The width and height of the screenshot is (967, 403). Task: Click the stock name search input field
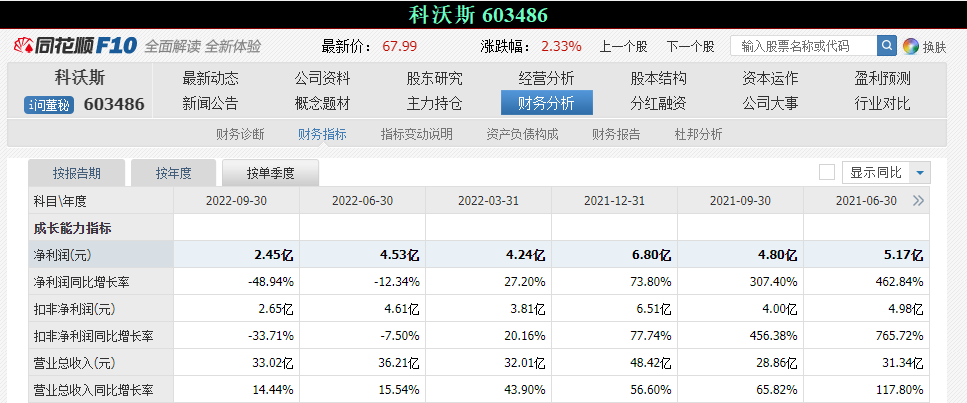(804, 46)
